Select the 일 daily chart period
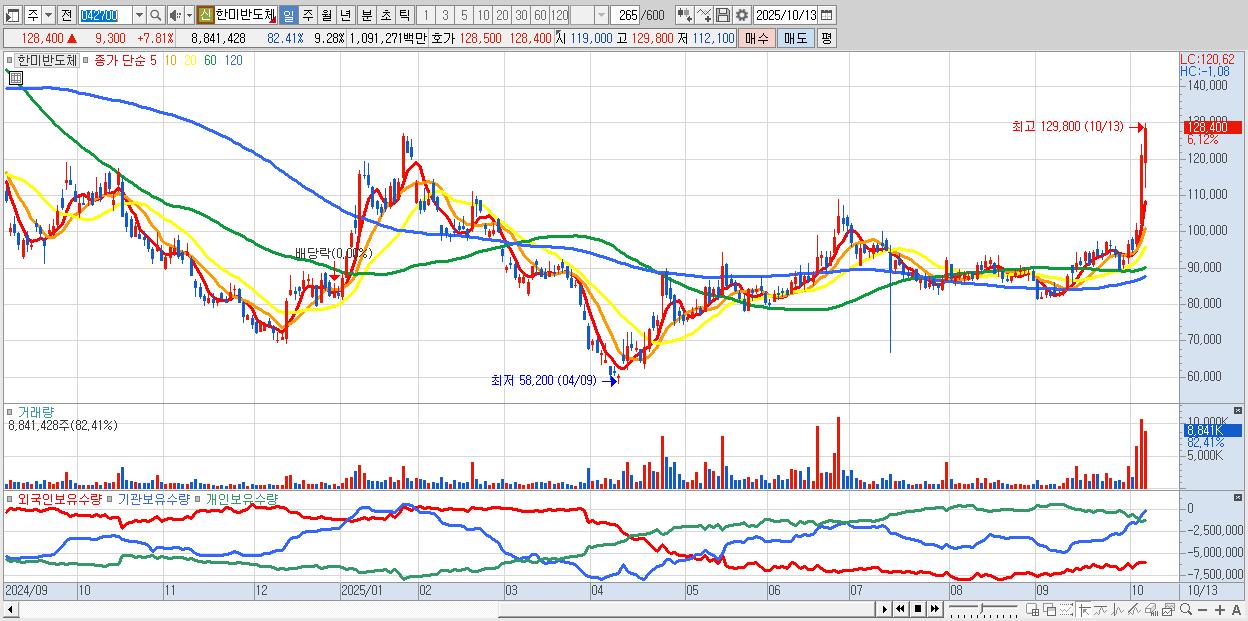Screen dimensions: 1248x621 [288, 15]
